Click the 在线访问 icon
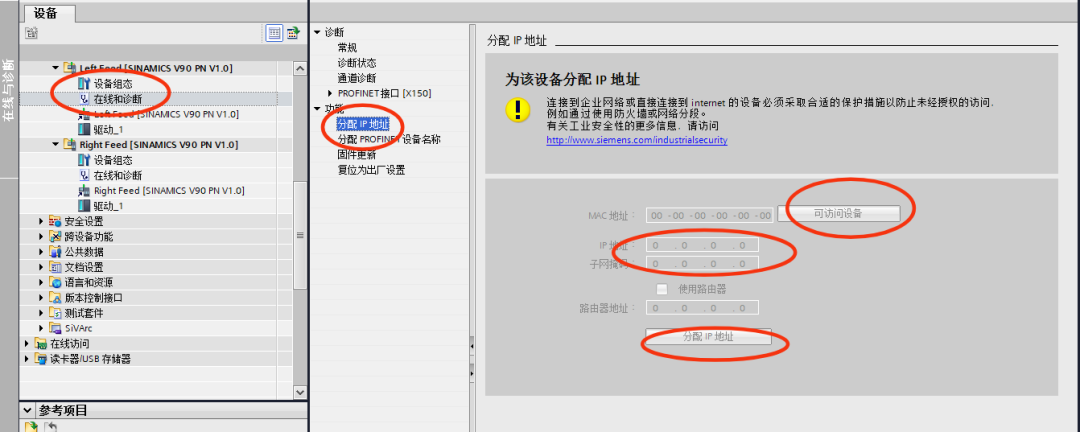The height and width of the screenshot is (432, 1080). click(41, 343)
